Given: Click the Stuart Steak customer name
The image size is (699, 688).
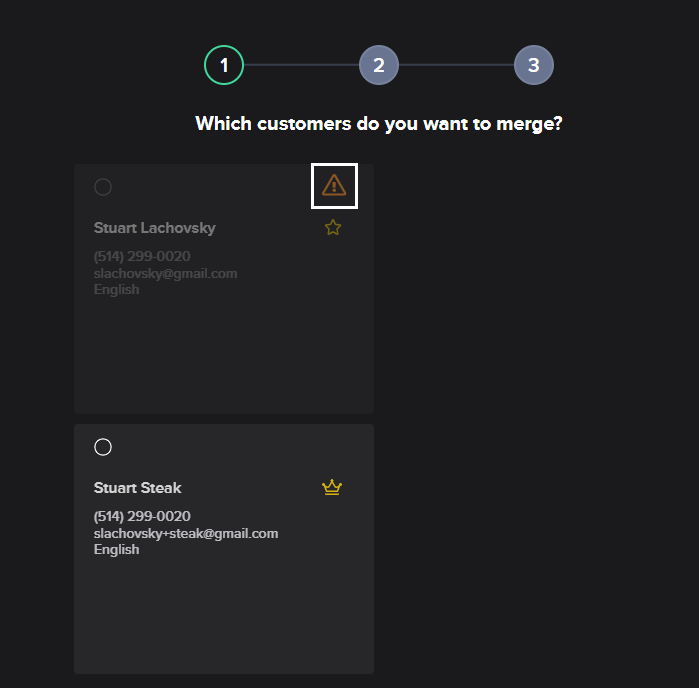Looking at the screenshot, I should [138, 488].
